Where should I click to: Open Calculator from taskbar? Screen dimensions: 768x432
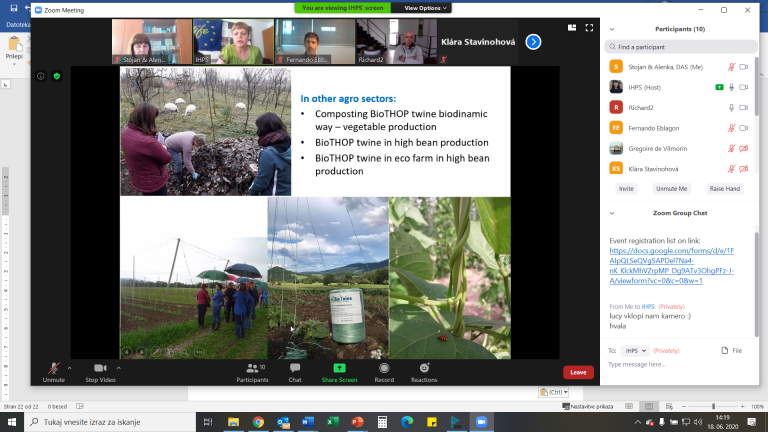tap(383, 422)
